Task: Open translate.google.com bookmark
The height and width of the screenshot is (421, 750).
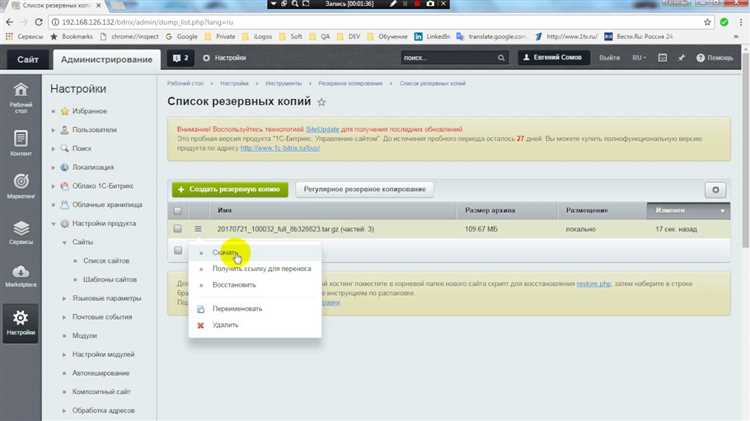Action: click(491, 36)
